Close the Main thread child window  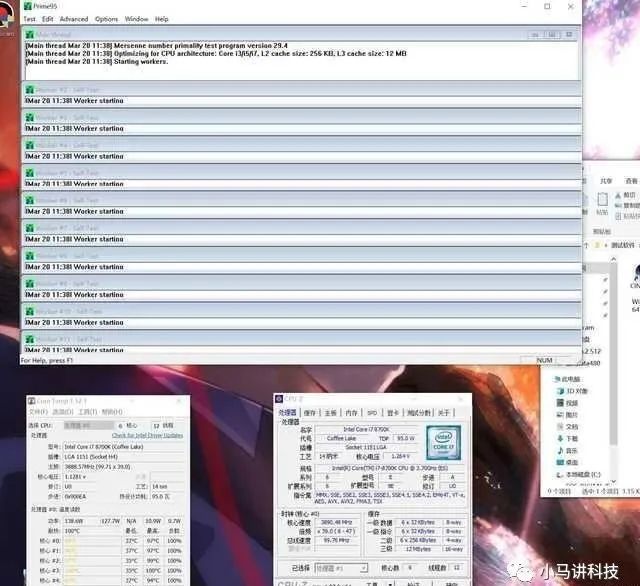click(569, 35)
